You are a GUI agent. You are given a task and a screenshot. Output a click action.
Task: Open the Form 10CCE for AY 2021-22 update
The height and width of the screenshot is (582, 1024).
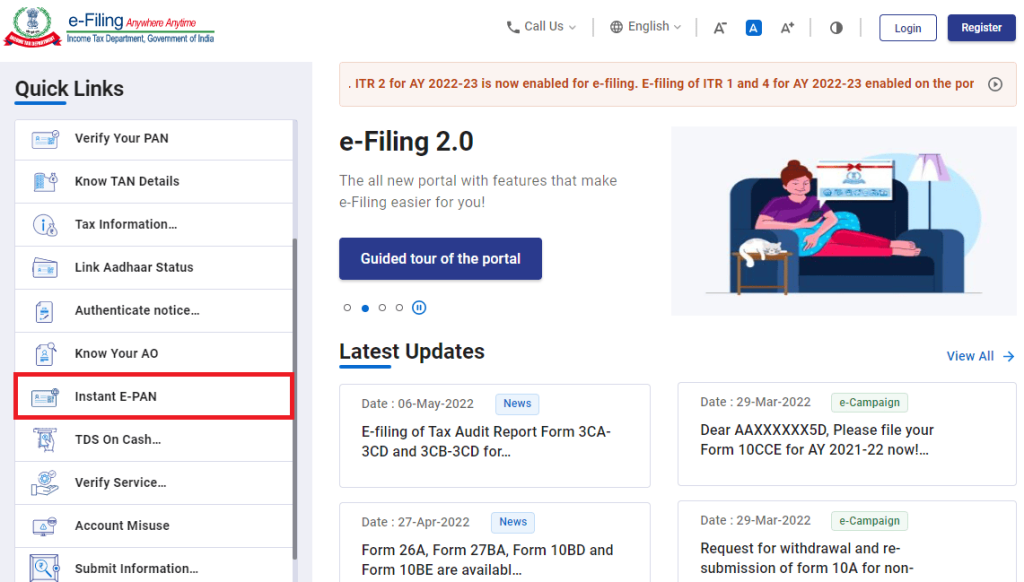click(847, 434)
